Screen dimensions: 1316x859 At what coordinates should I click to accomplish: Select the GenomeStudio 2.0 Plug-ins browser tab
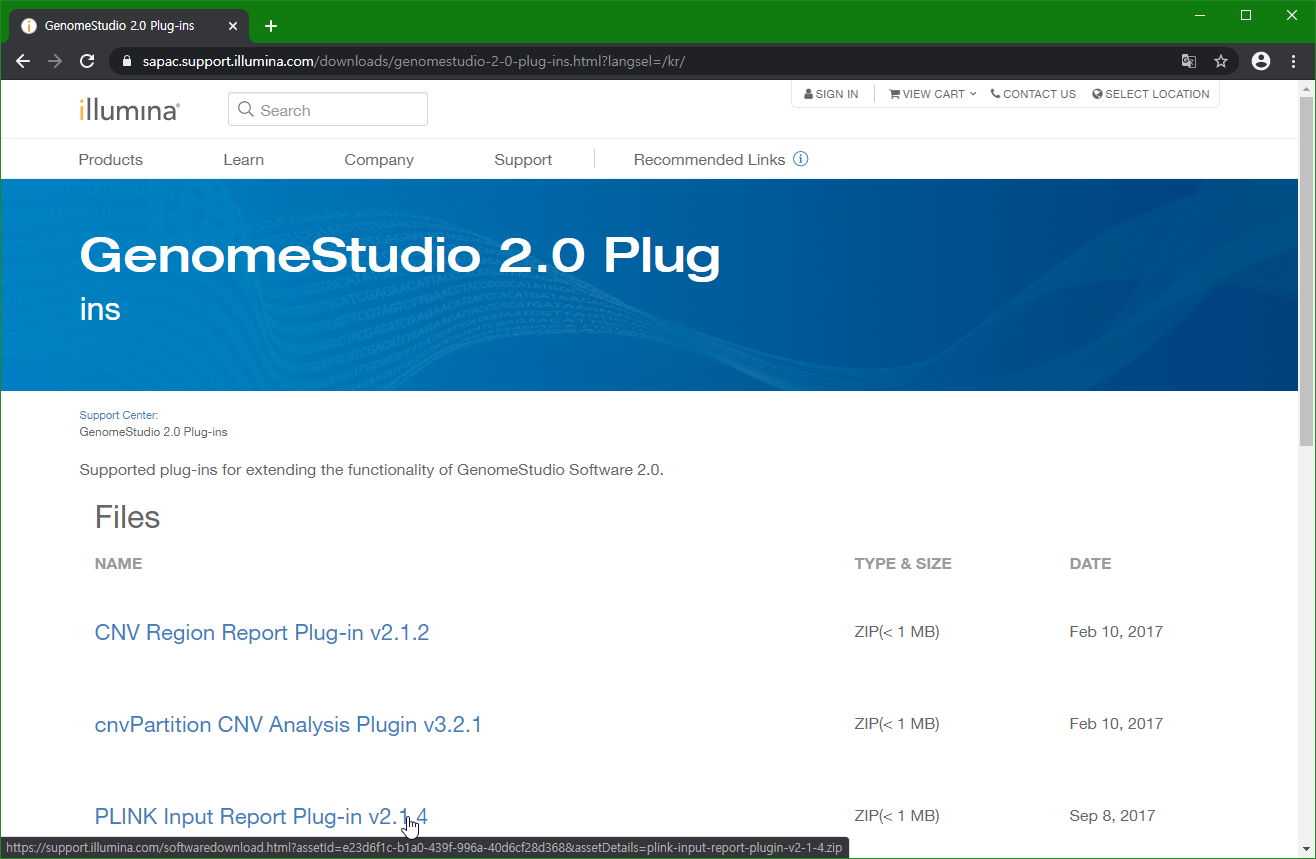[130, 26]
